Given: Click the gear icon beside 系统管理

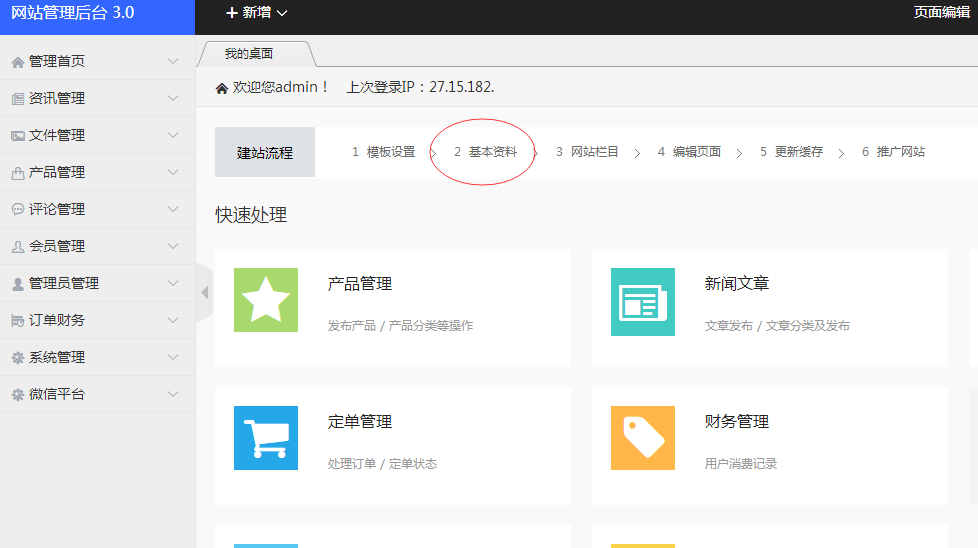Looking at the screenshot, I should [x=17, y=357].
